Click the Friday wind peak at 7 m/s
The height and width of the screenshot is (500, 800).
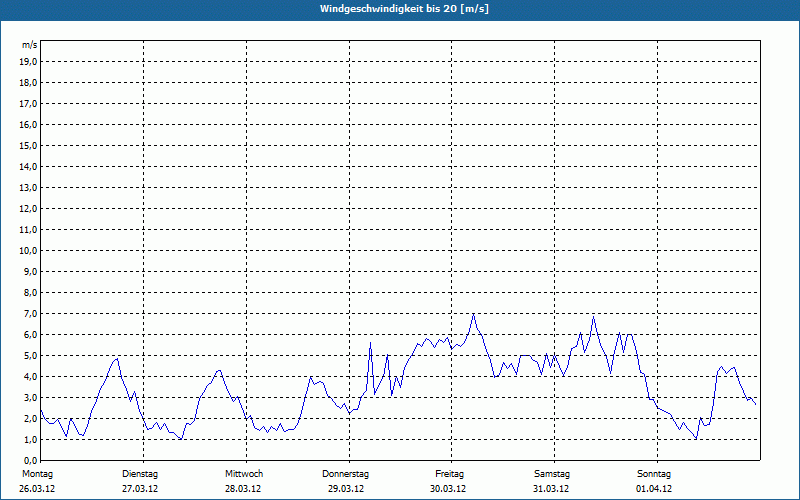click(473, 314)
